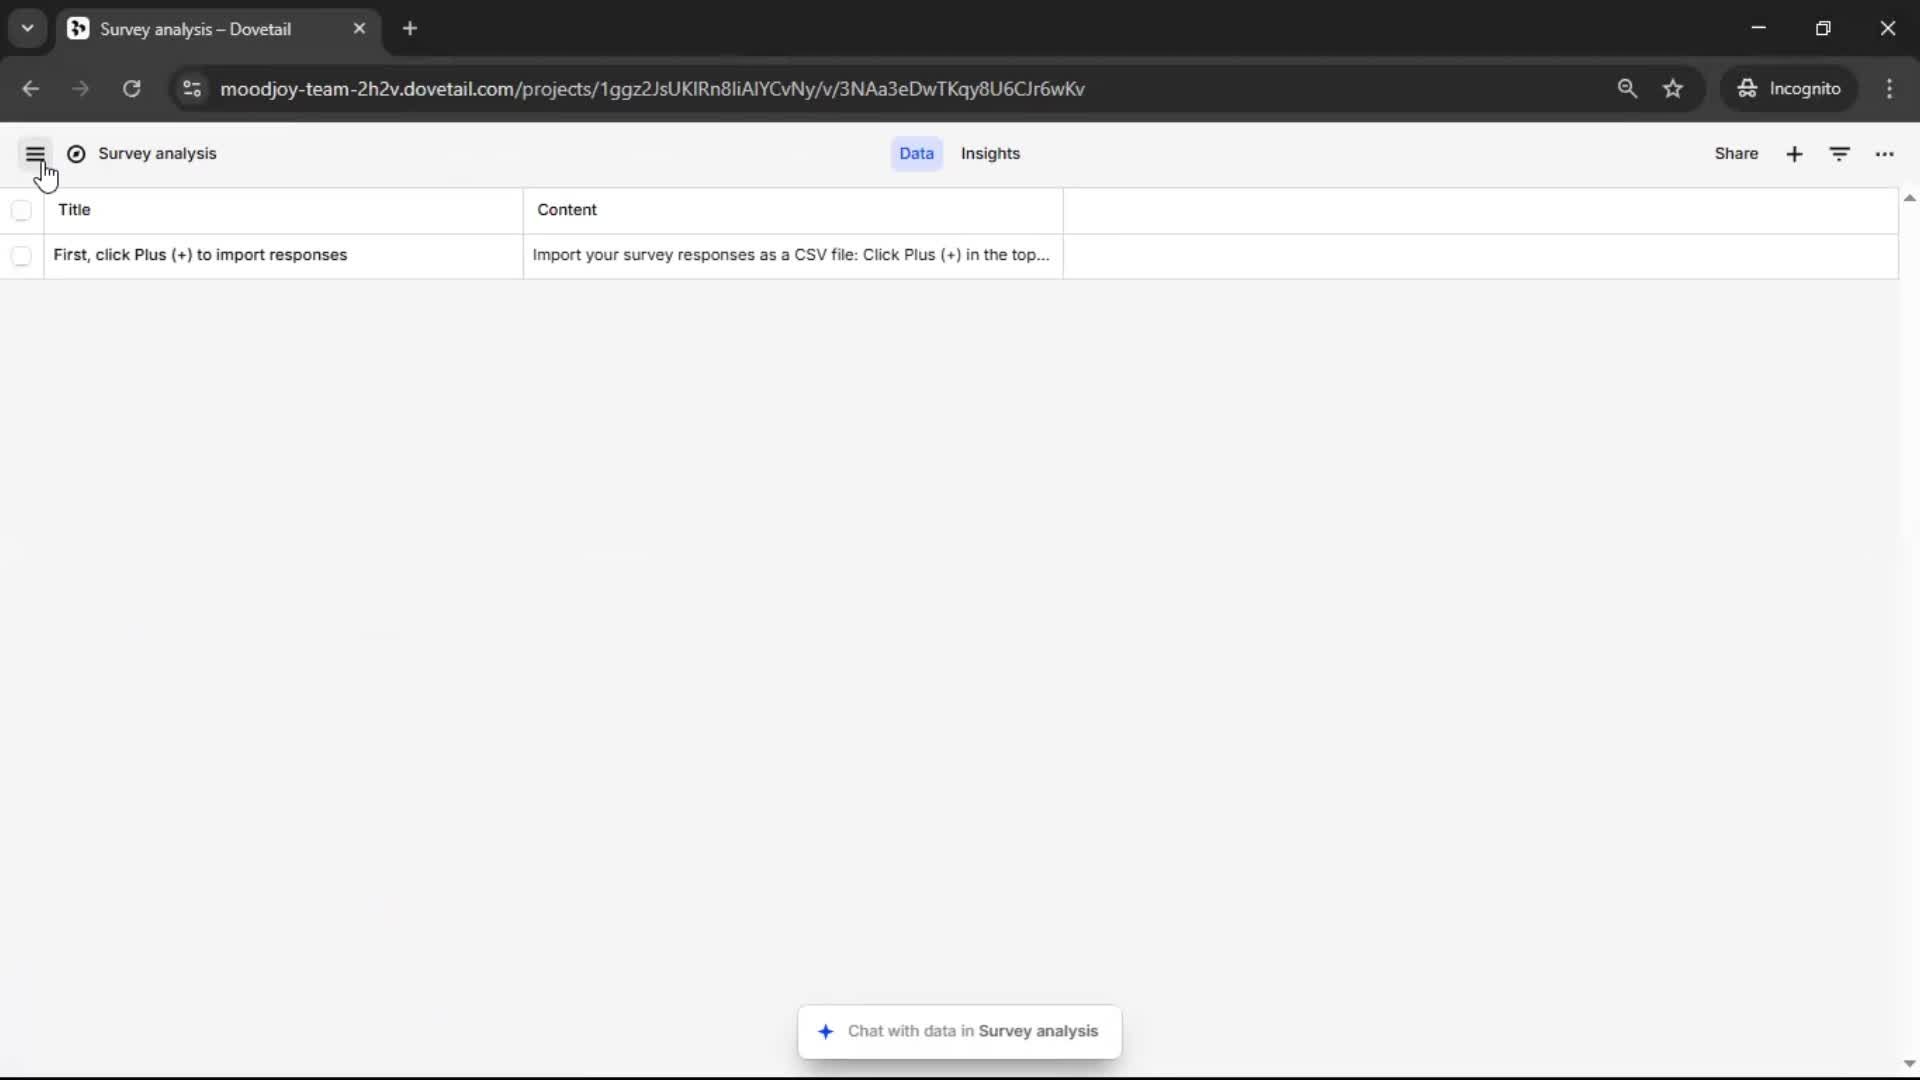This screenshot has height=1080, width=1920.
Task: Open the more options ellipsis menu
Action: pos(1884,154)
